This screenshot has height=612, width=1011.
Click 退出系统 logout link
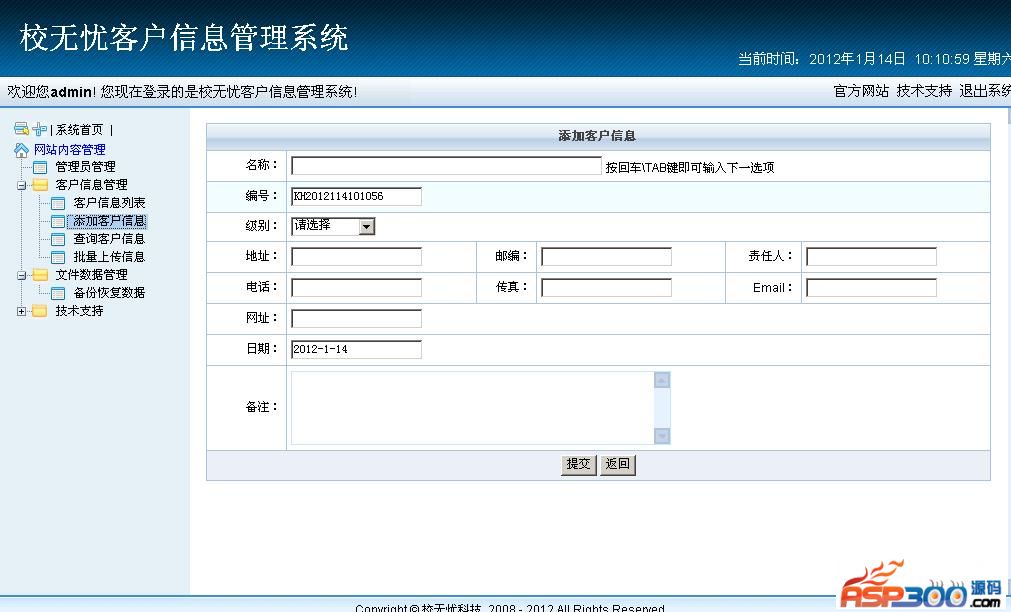point(985,91)
